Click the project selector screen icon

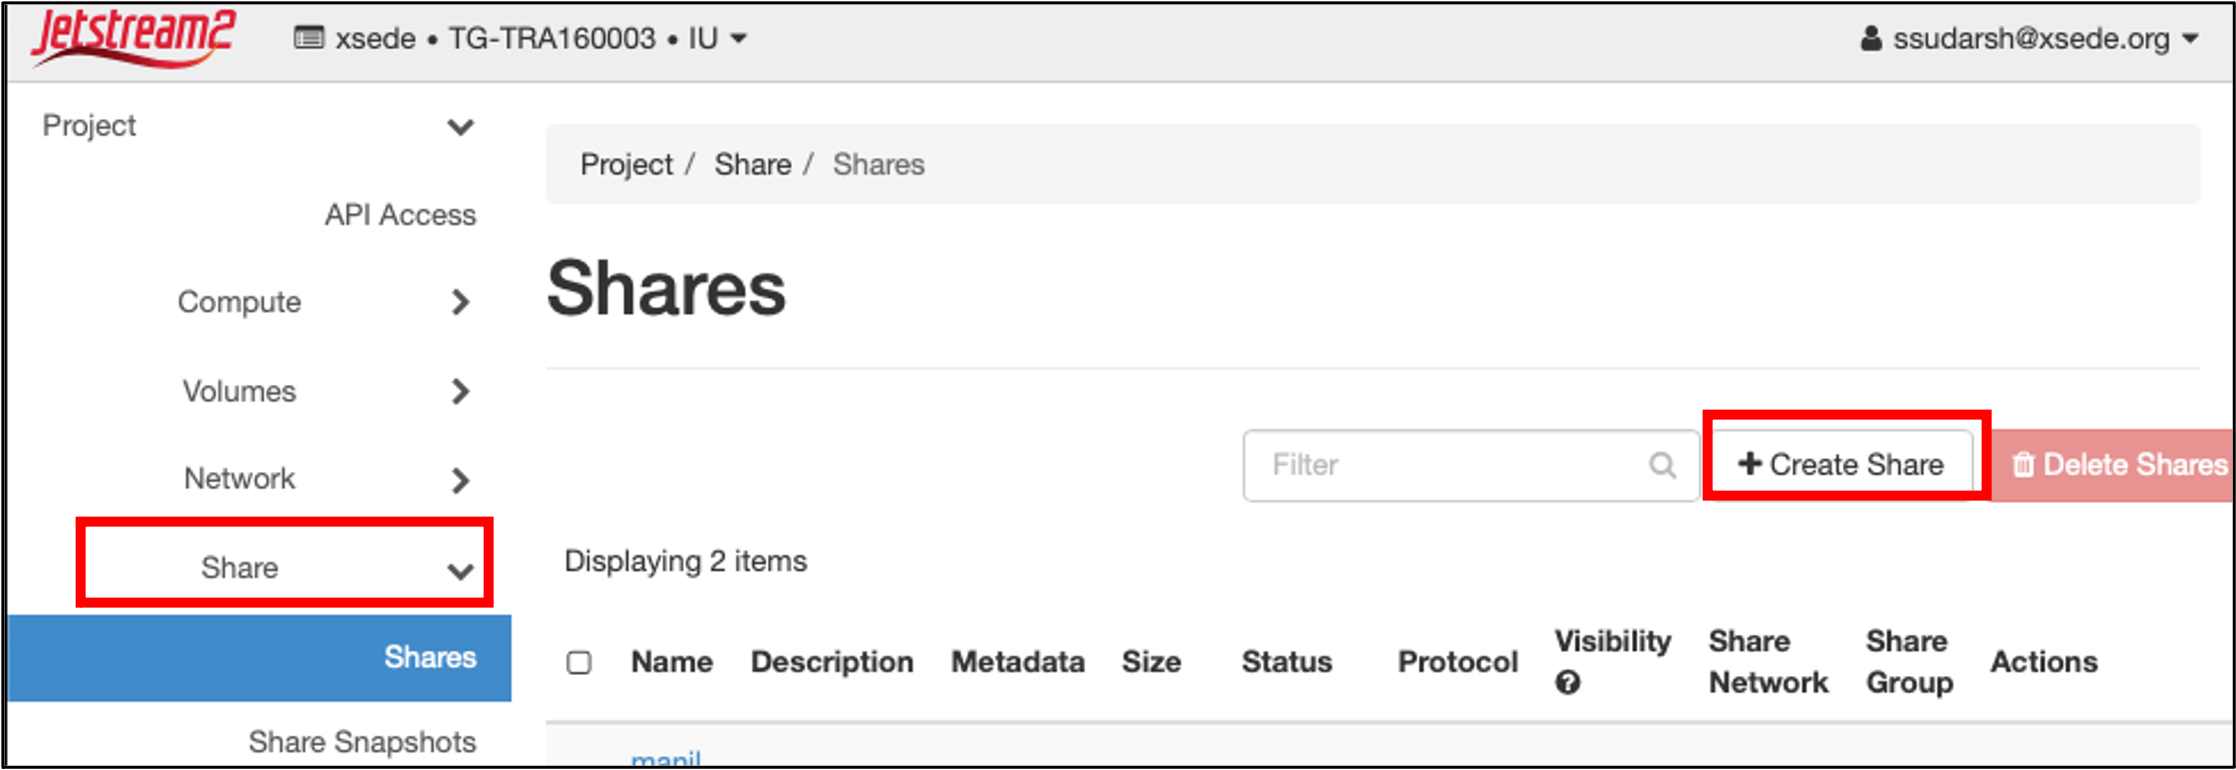[x=308, y=39]
